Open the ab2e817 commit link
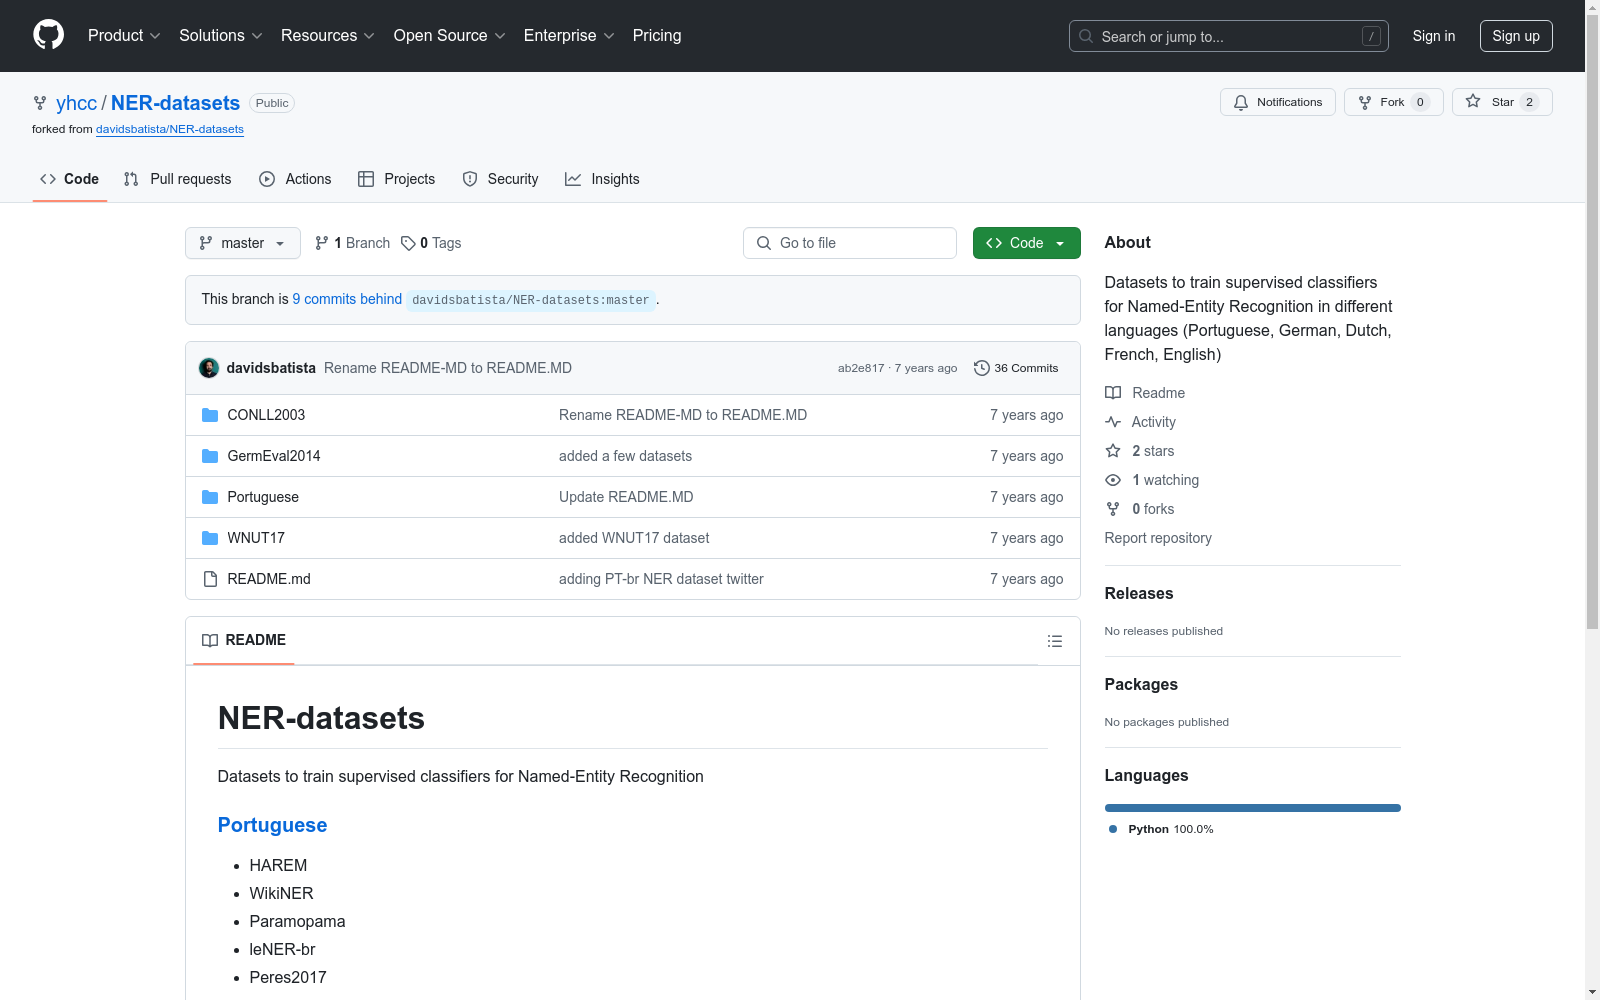The height and width of the screenshot is (1000, 1600). 861,368
